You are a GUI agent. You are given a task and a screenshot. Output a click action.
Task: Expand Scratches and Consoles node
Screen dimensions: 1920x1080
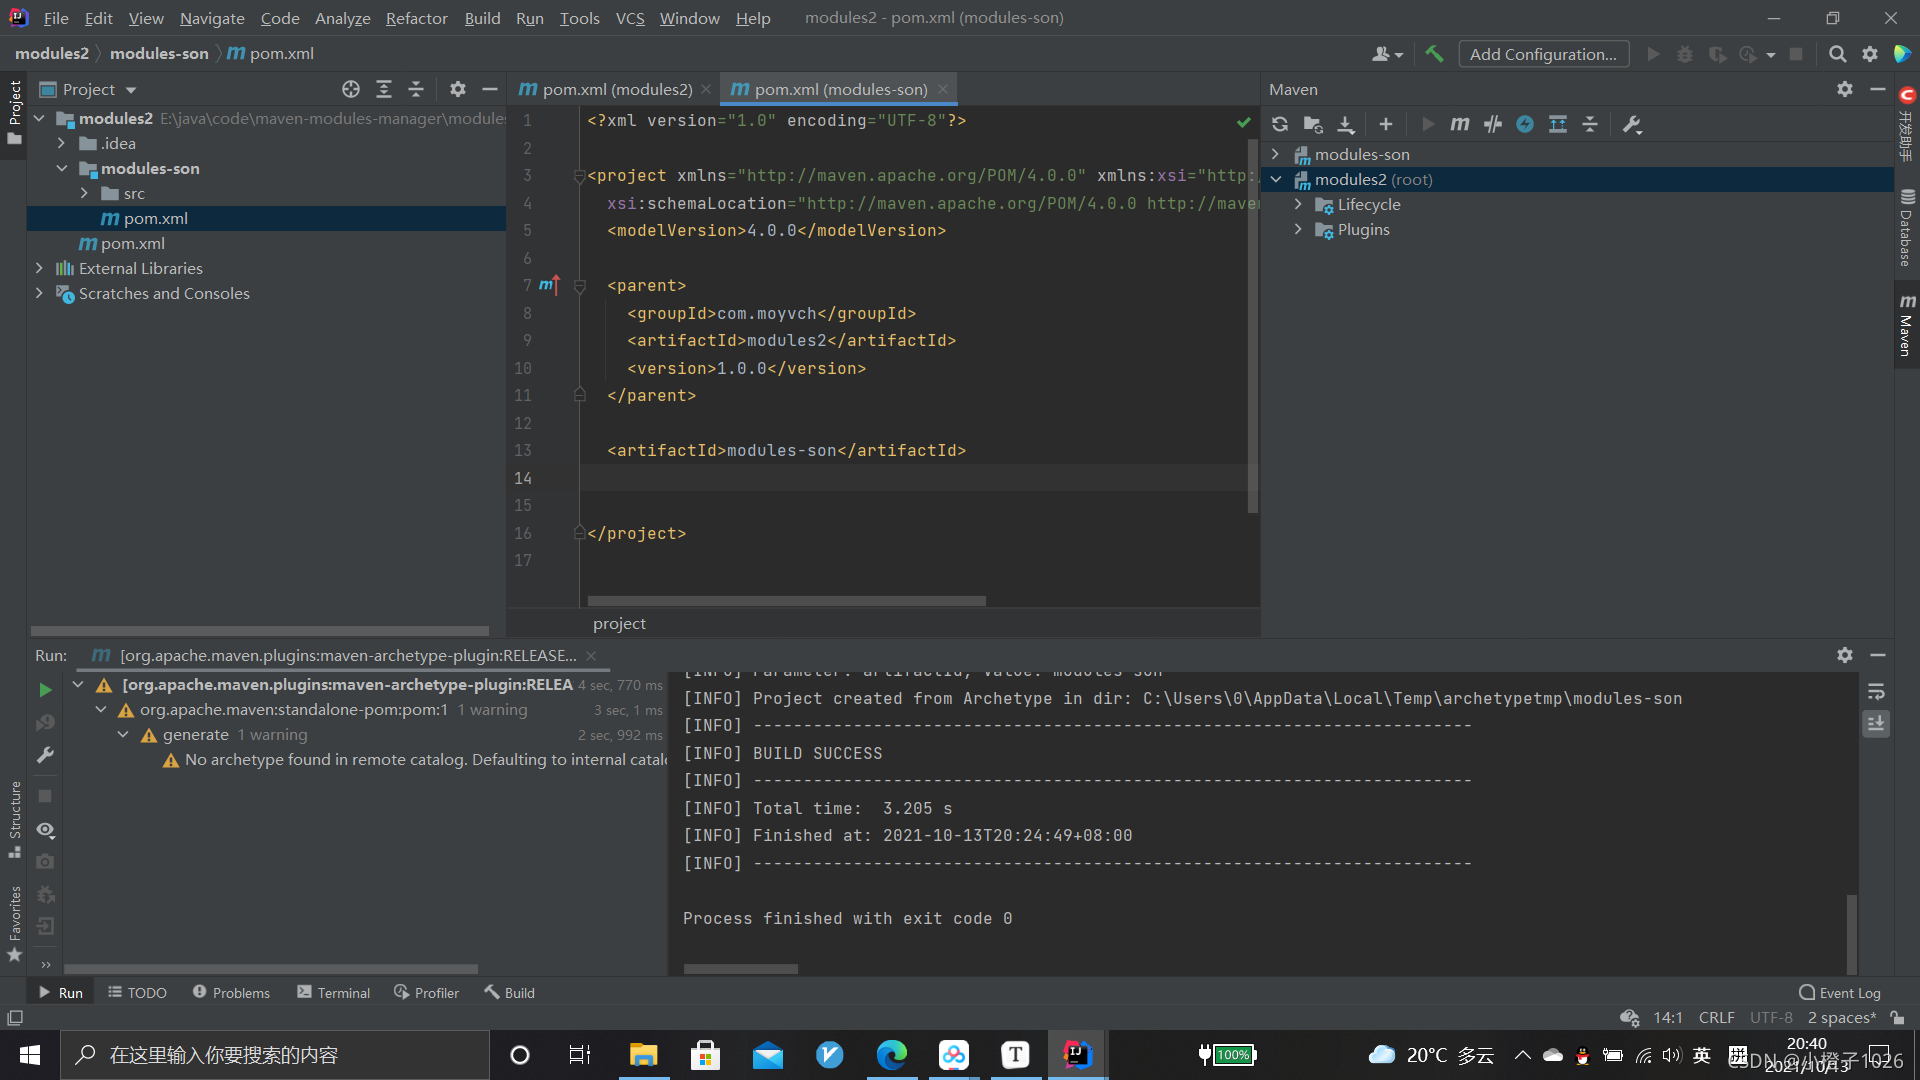(x=39, y=293)
